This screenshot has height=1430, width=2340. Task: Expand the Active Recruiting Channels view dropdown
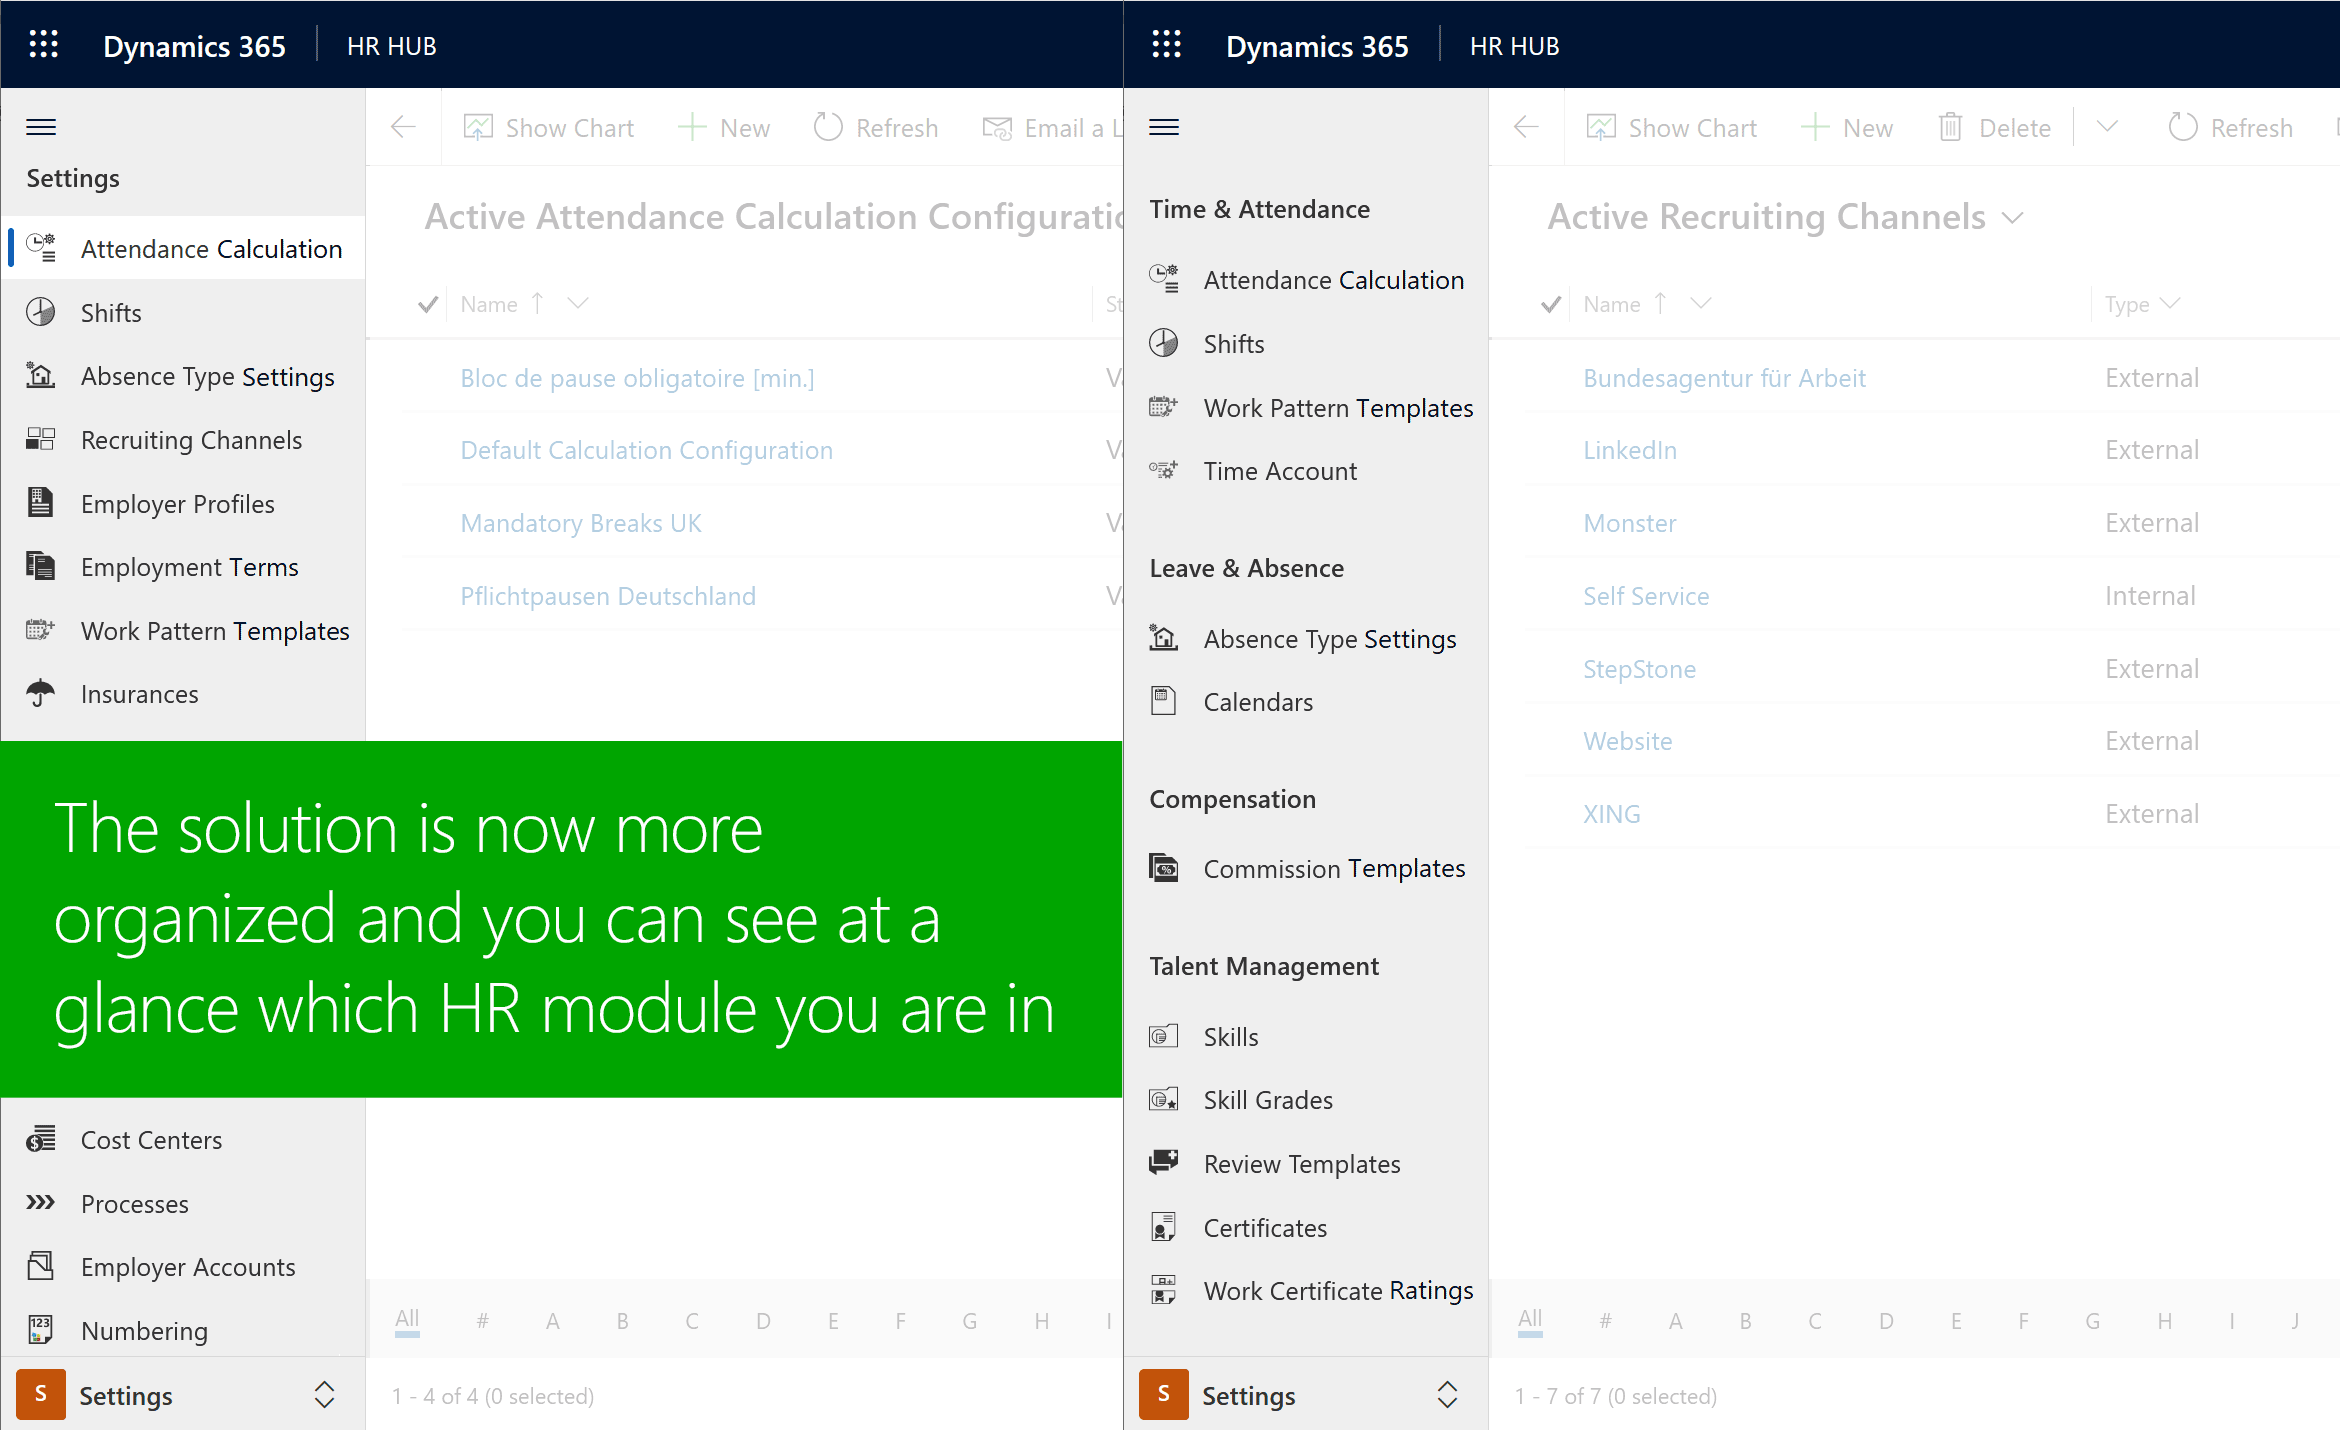coord(2013,218)
